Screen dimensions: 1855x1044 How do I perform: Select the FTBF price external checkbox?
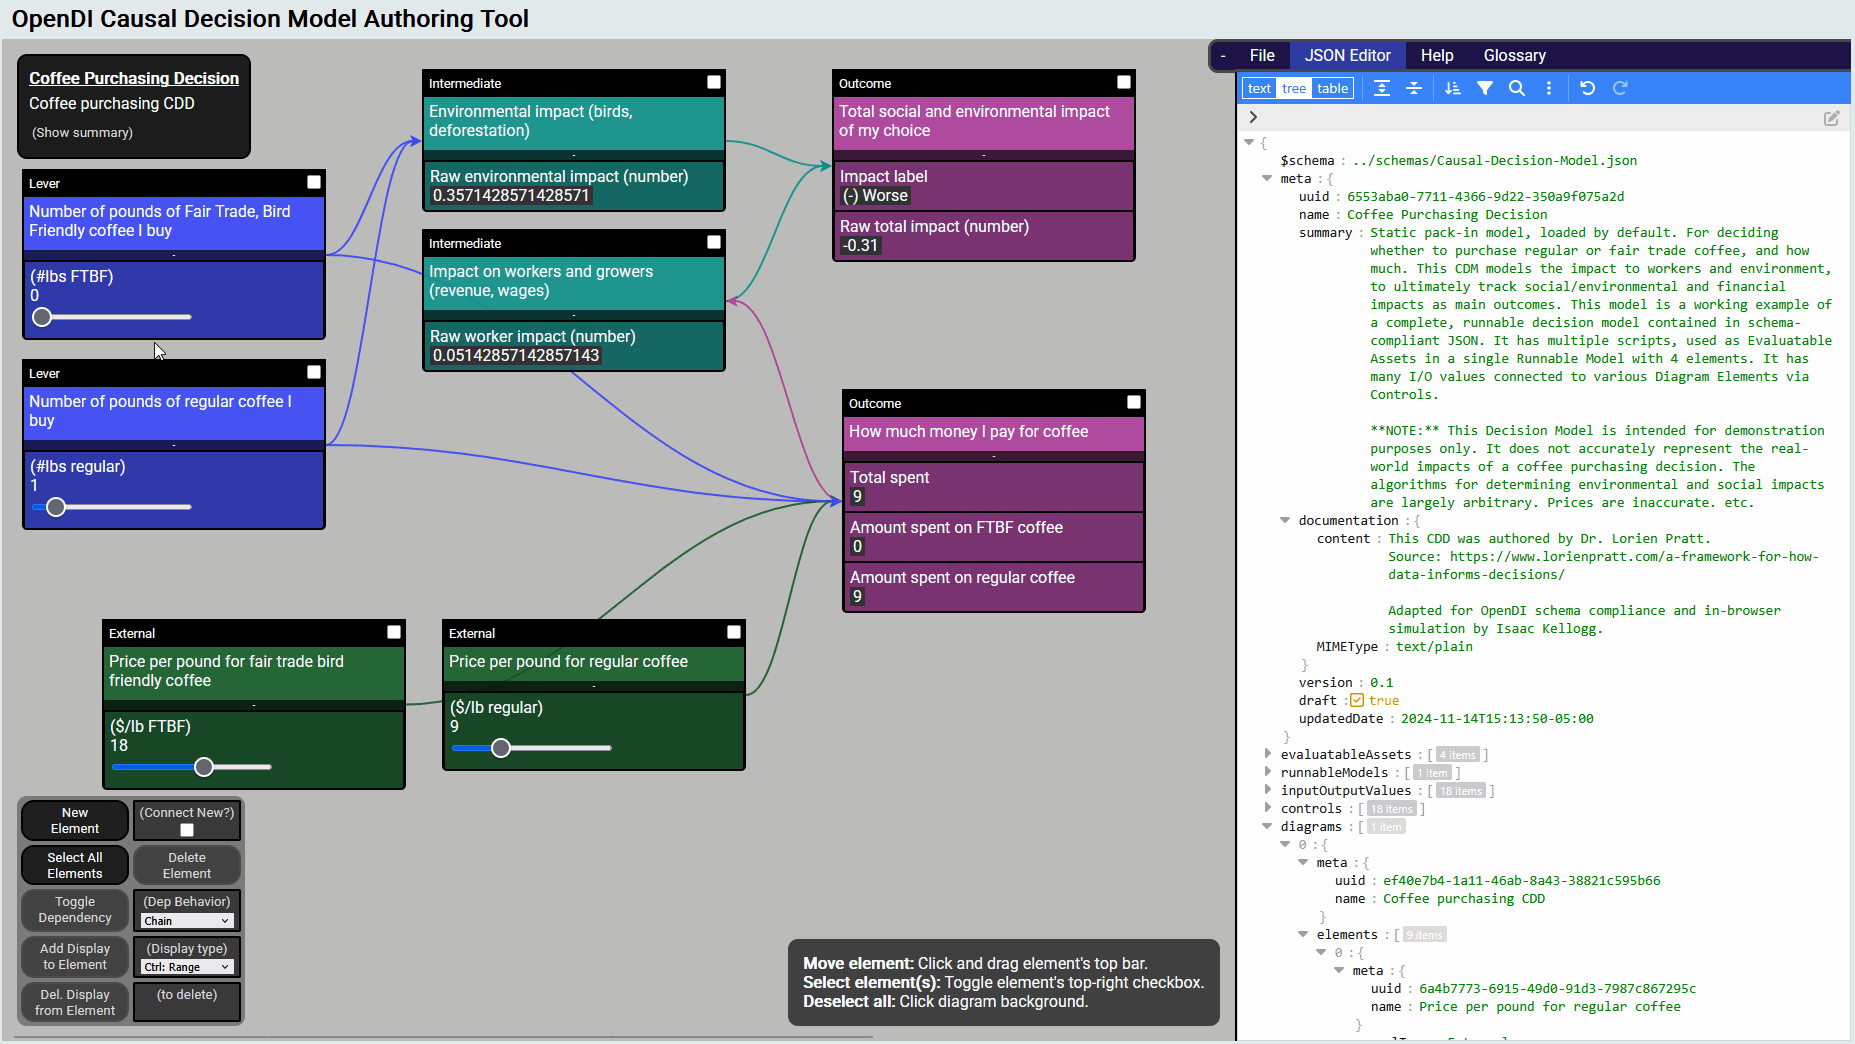point(394,632)
